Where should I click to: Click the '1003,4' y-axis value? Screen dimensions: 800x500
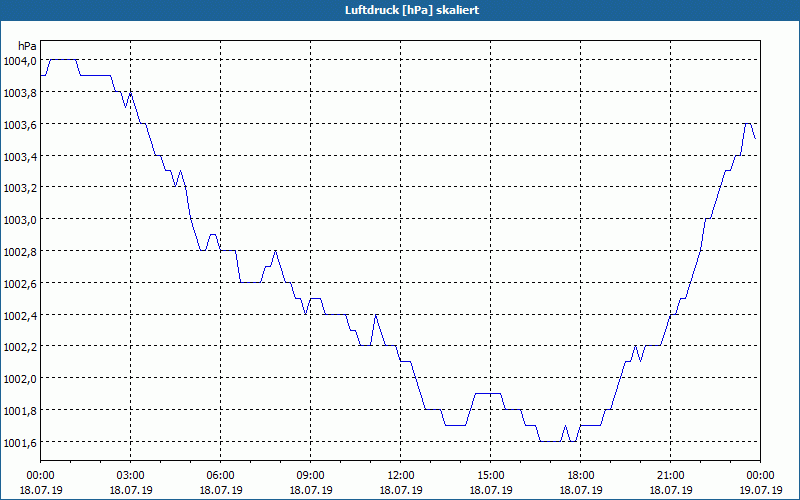coord(19,157)
